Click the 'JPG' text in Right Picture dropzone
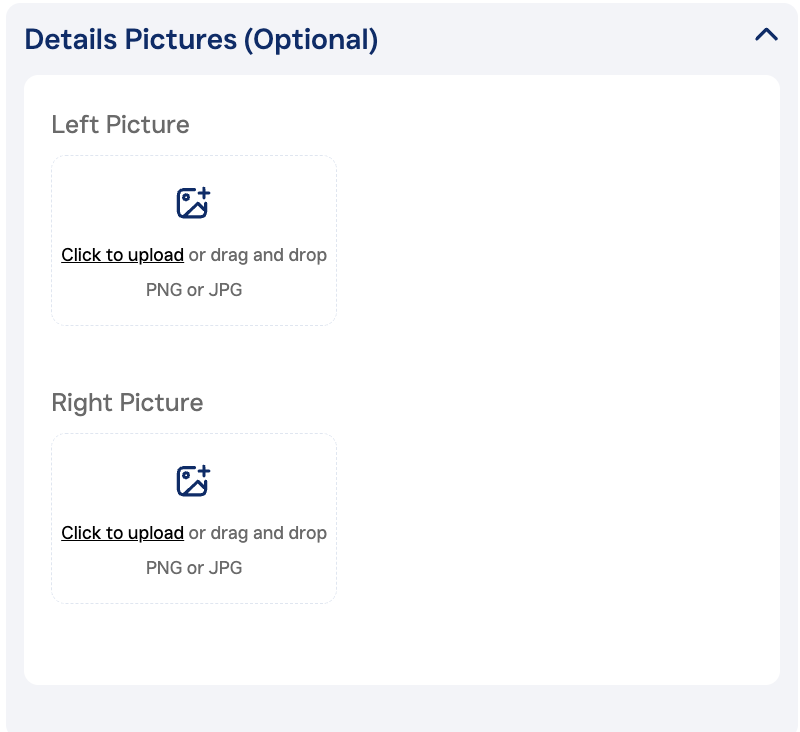This screenshot has width=800, height=732. pos(225,568)
